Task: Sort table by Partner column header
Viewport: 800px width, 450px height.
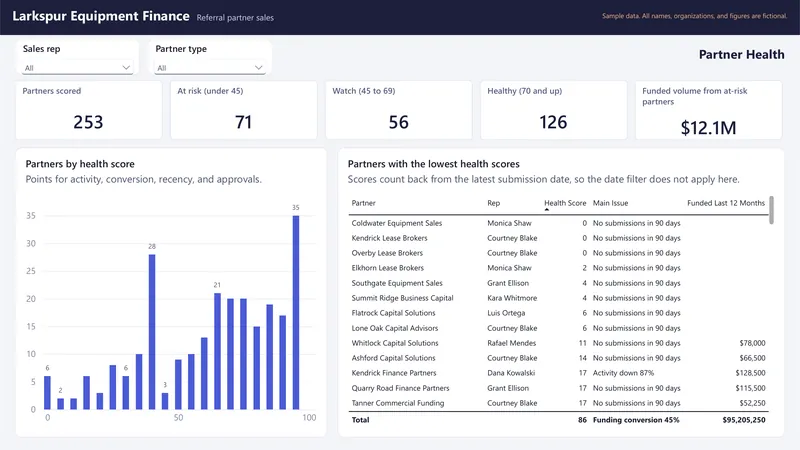Action: coord(363,203)
